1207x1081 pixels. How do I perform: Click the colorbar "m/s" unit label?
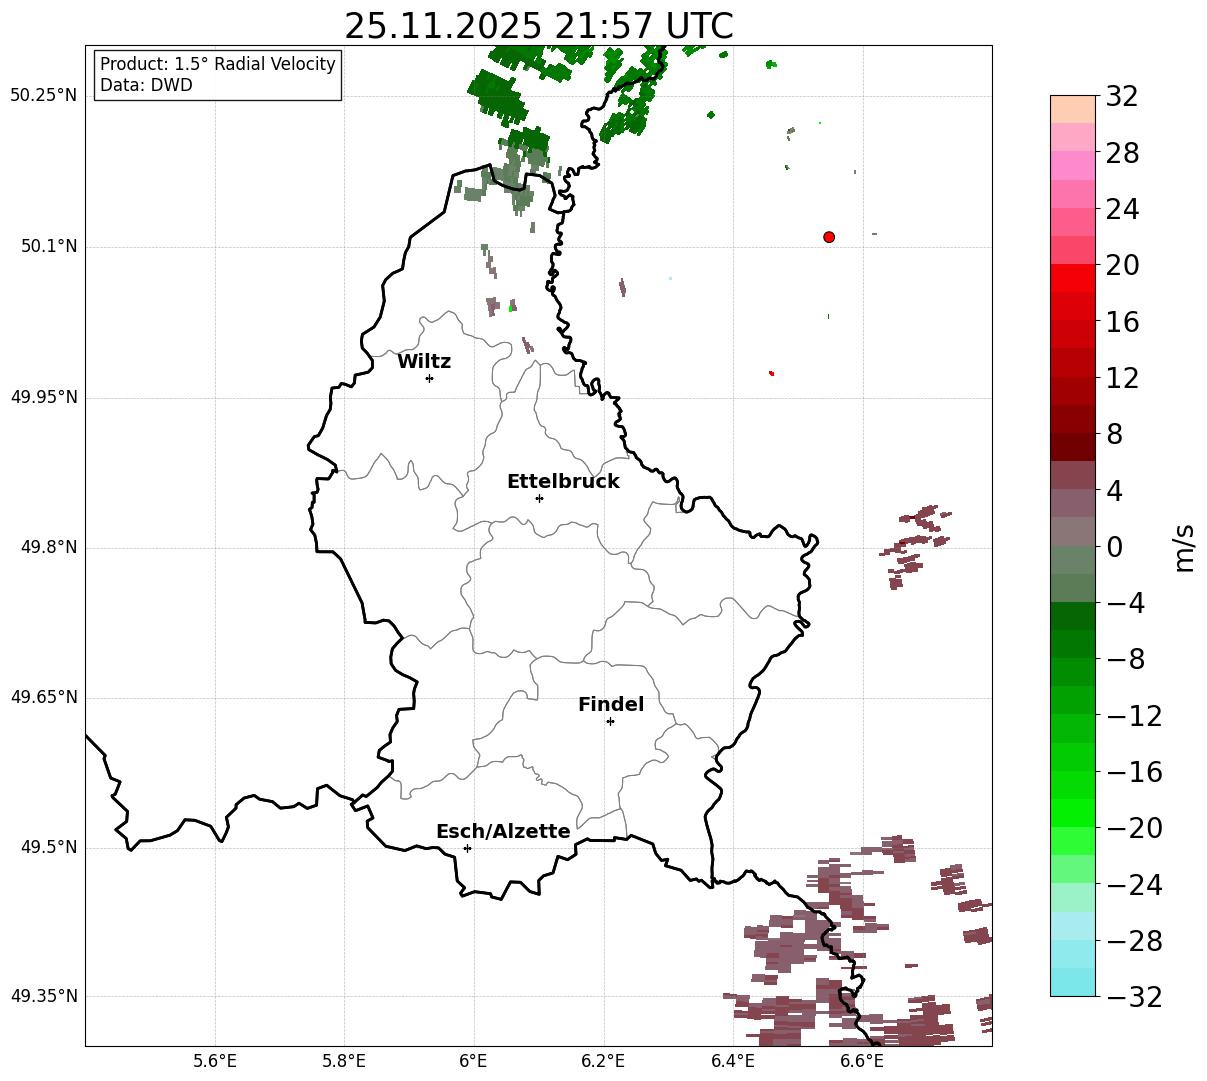click(x=1184, y=547)
